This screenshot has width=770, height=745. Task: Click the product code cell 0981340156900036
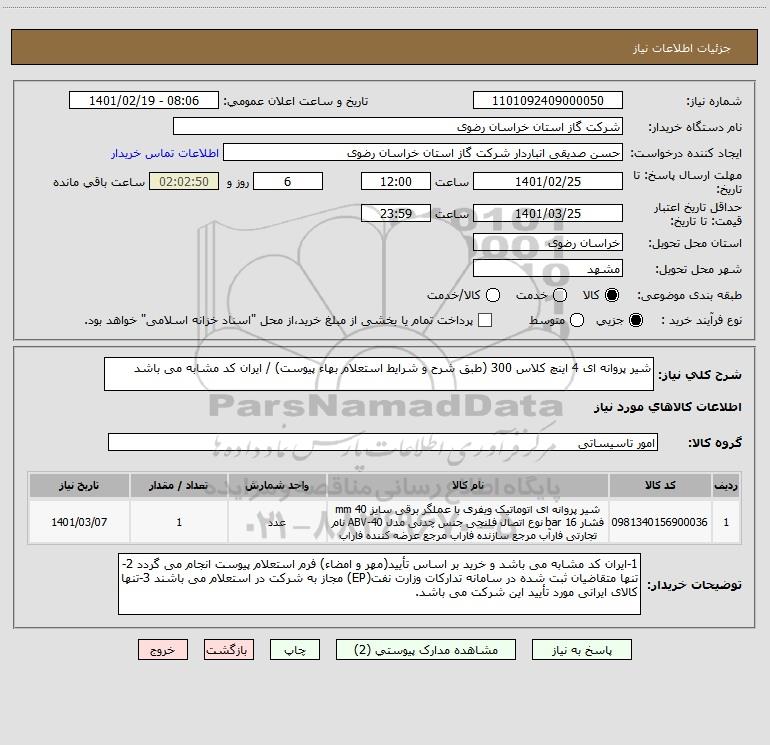click(660, 522)
